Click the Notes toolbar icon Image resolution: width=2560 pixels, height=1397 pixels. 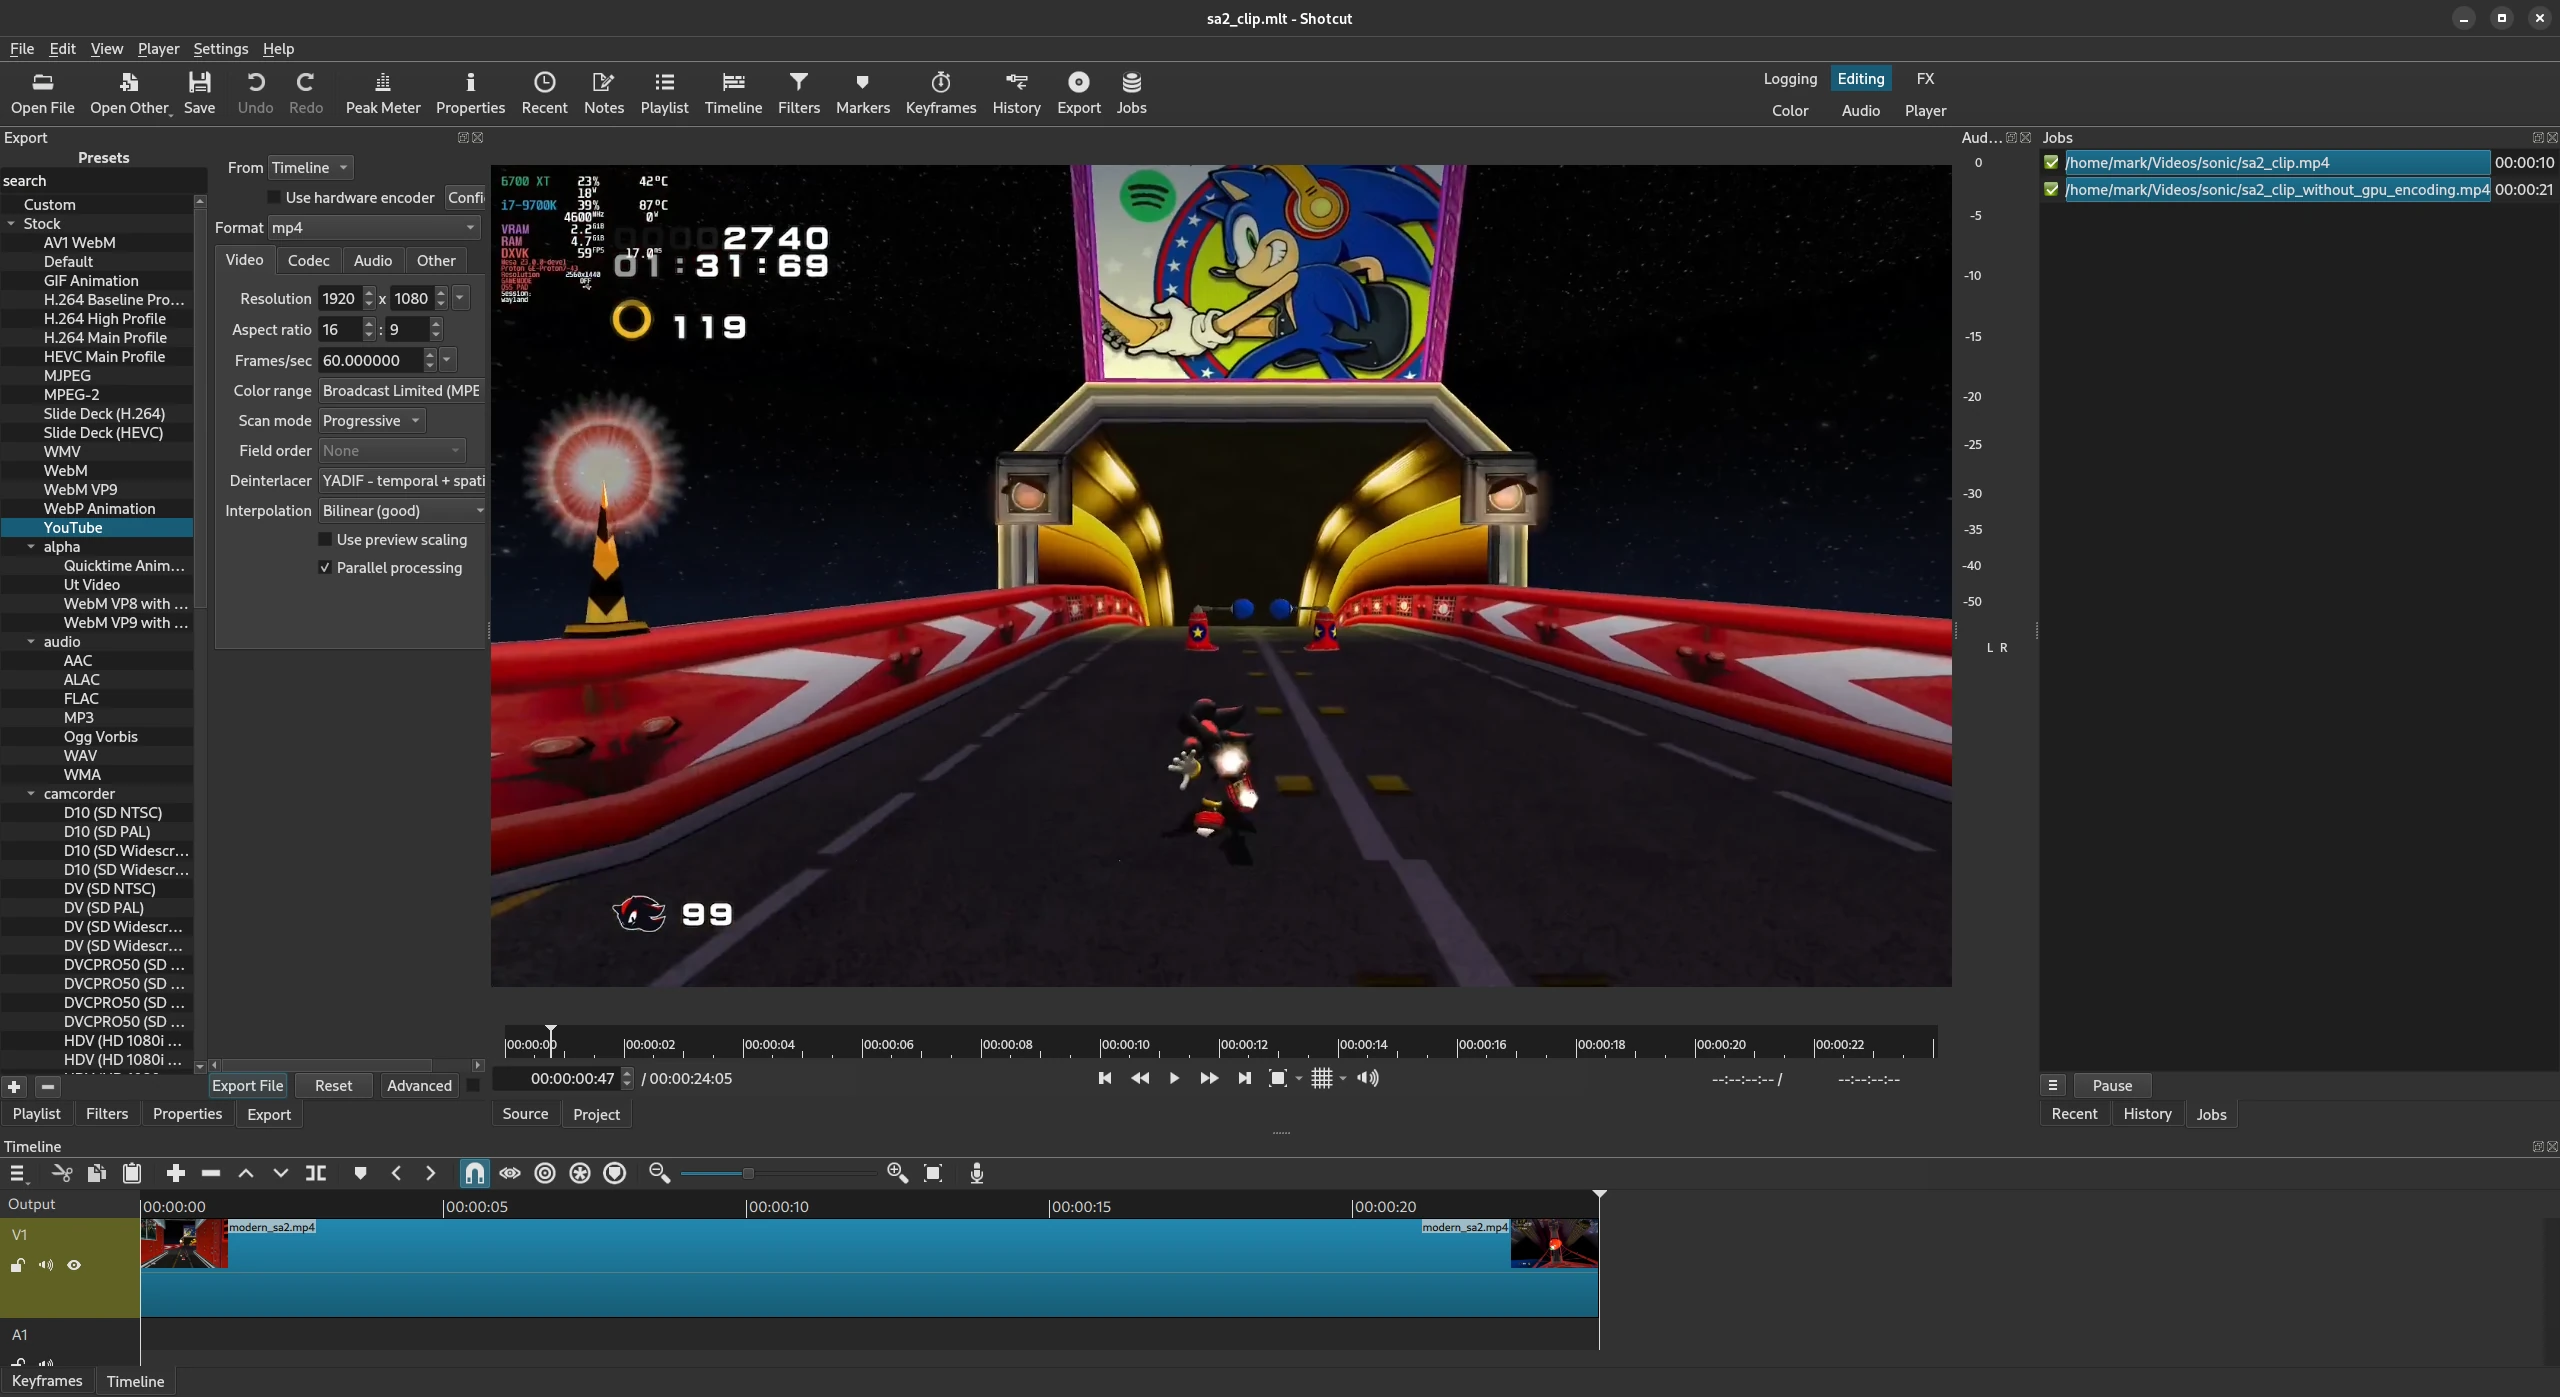point(603,93)
